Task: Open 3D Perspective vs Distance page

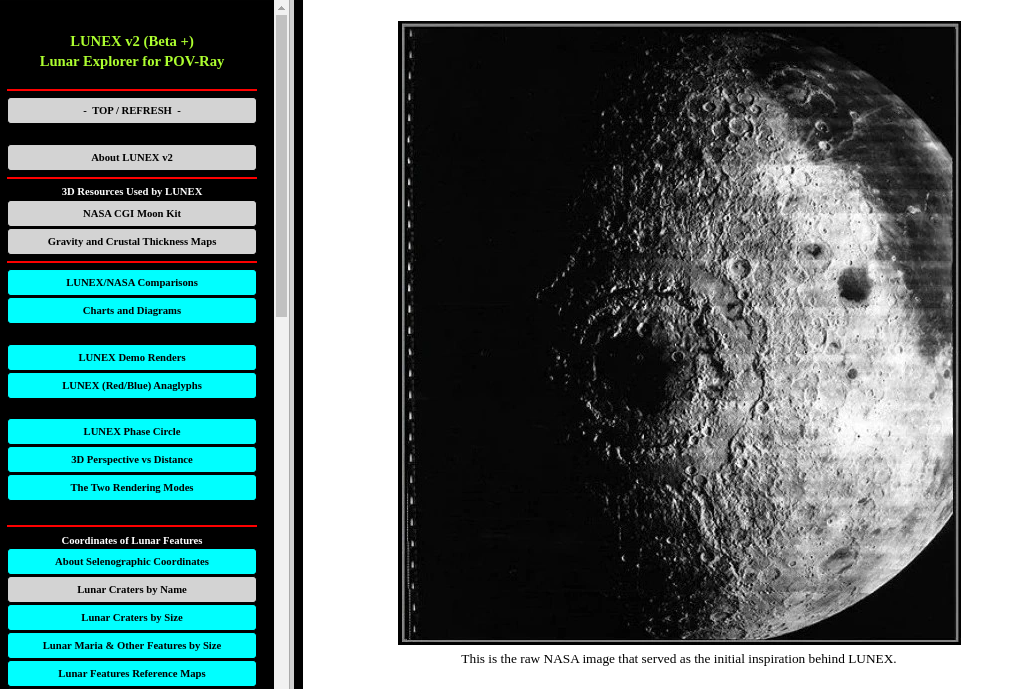Action: (132, 459)
